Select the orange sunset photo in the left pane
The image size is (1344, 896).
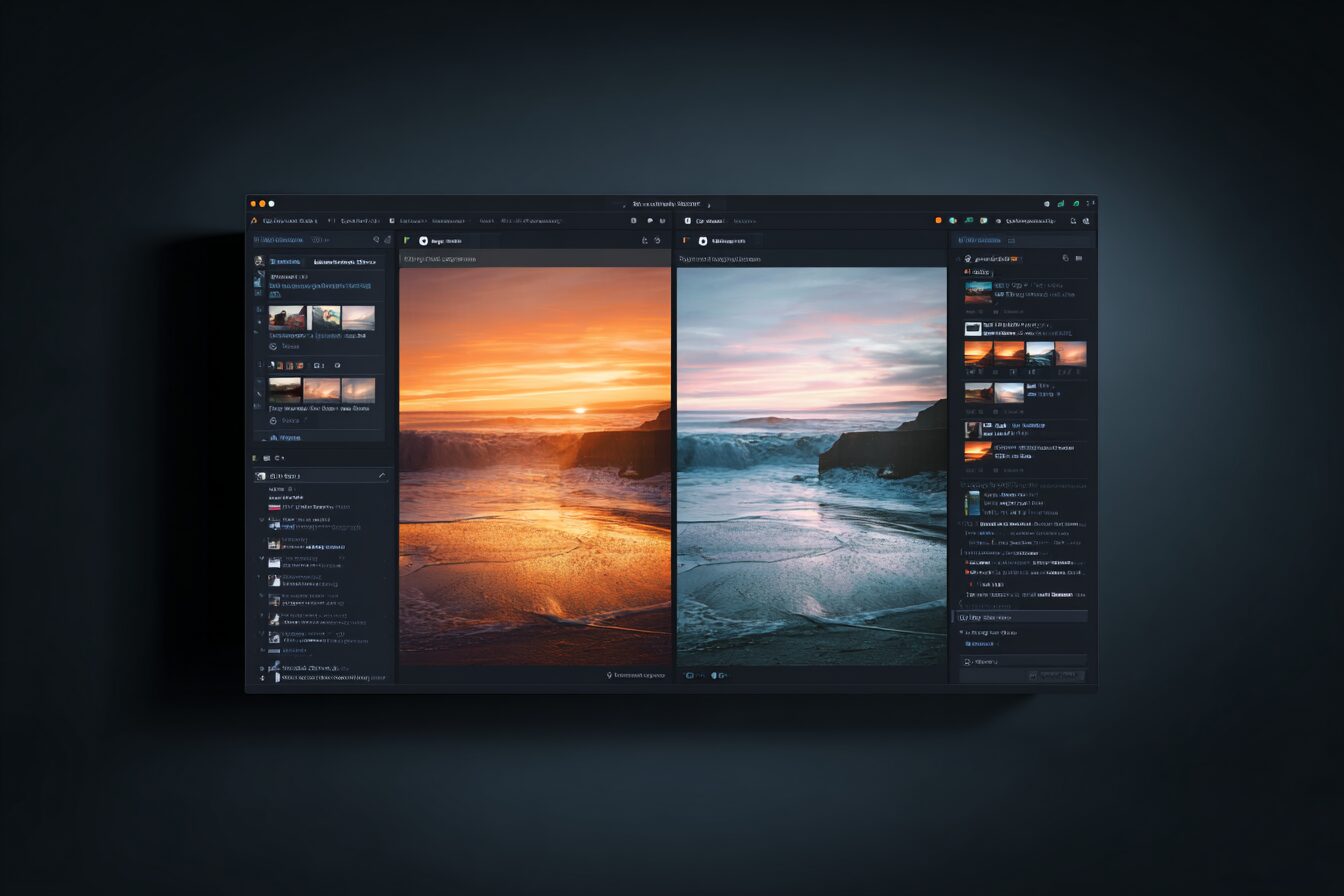[535, 465]
